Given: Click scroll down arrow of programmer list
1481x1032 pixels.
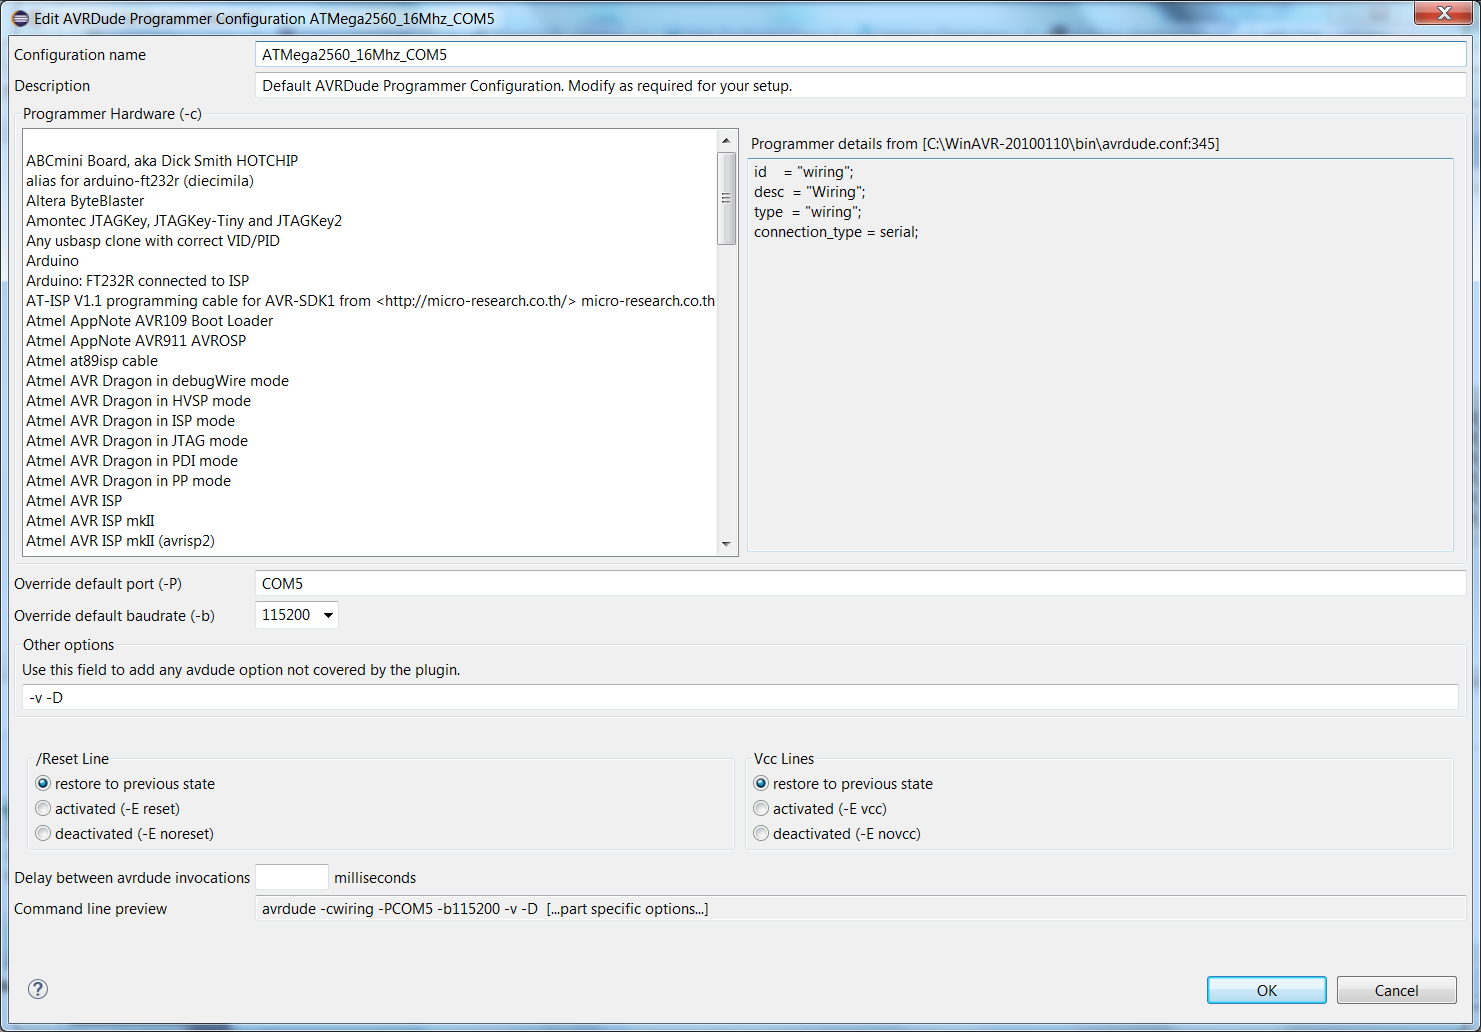Looking at the screenshot, I should pos(727,544).
